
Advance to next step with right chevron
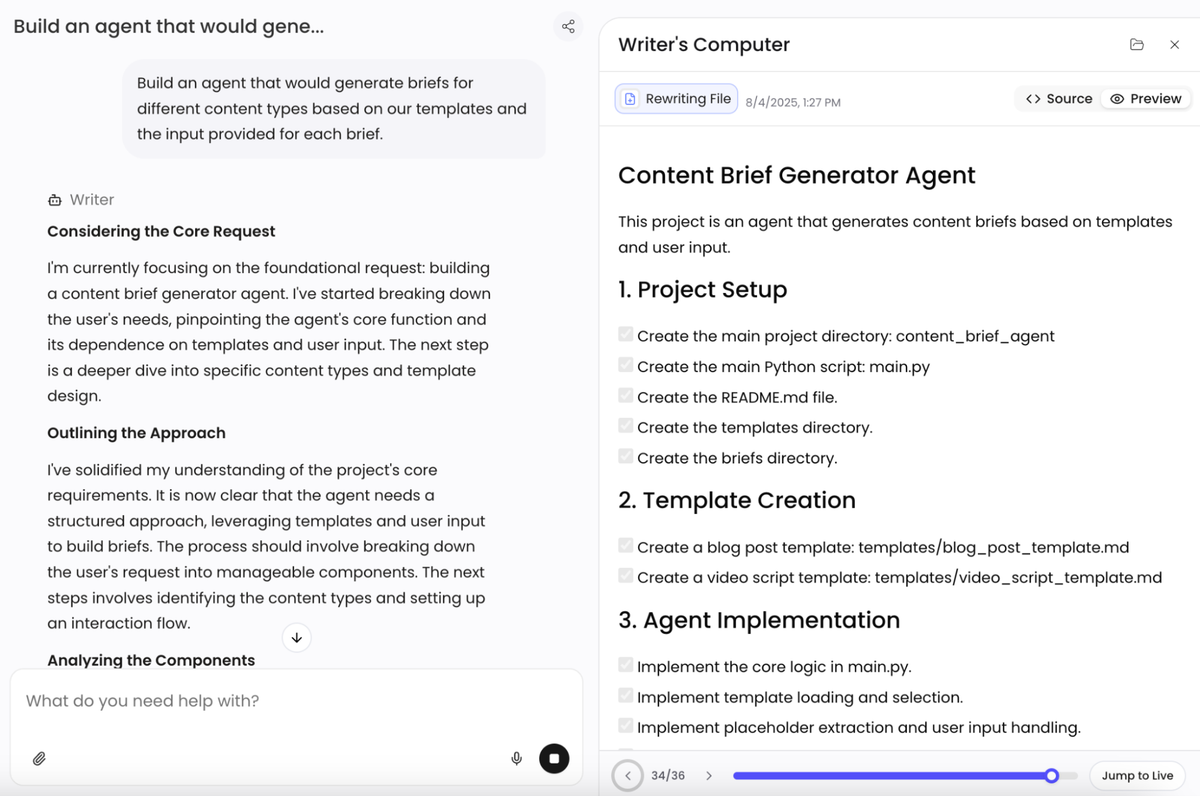click(709, 776)
